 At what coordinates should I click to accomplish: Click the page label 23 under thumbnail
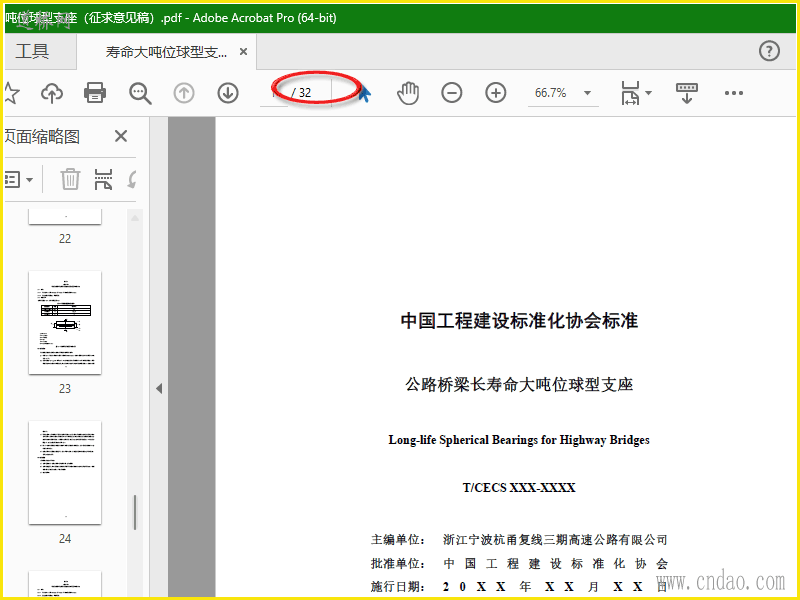click(65, 389)
